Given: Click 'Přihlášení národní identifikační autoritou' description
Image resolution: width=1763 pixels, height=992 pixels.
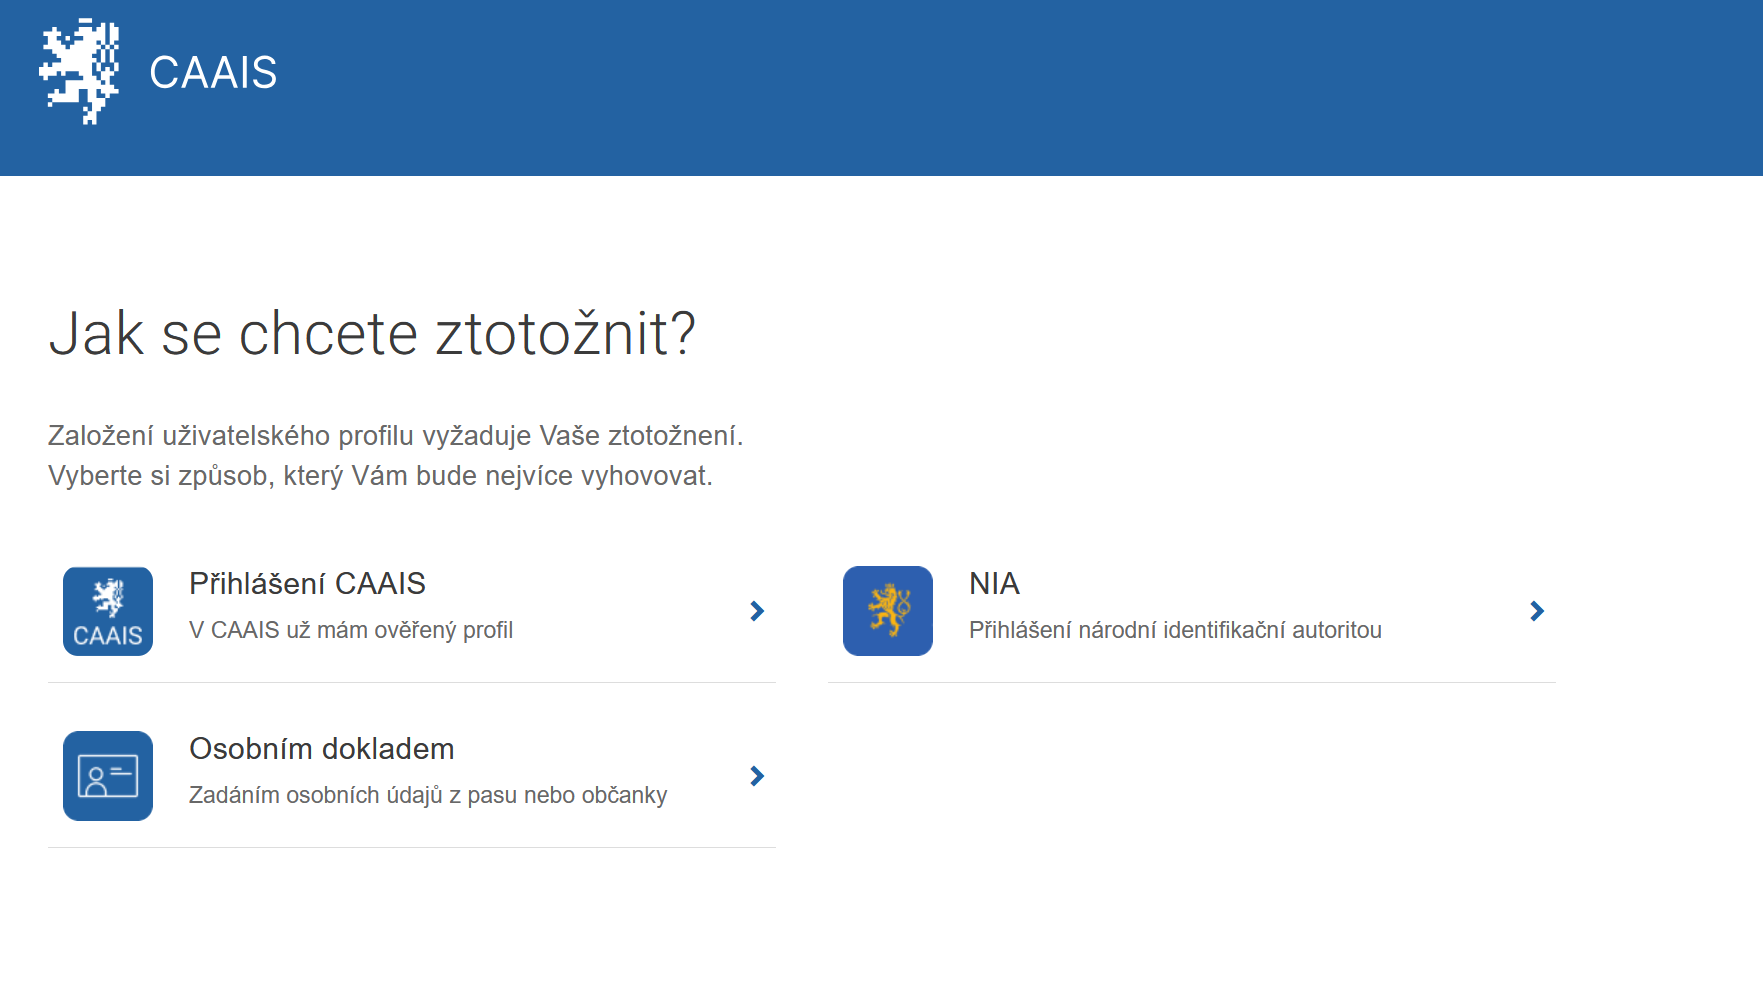Looking at the screenshot, I should coord(1175,630).
